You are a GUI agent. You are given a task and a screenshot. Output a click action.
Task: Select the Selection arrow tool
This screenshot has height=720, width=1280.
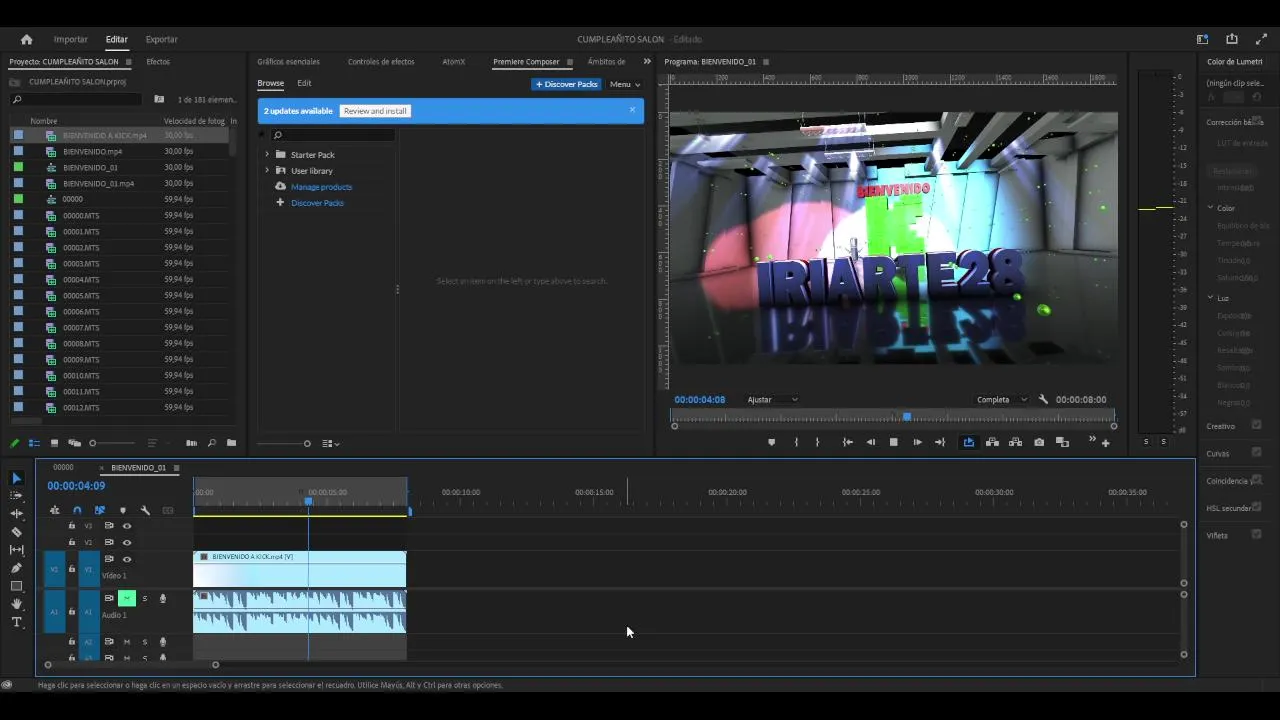[x=16, y=478]
